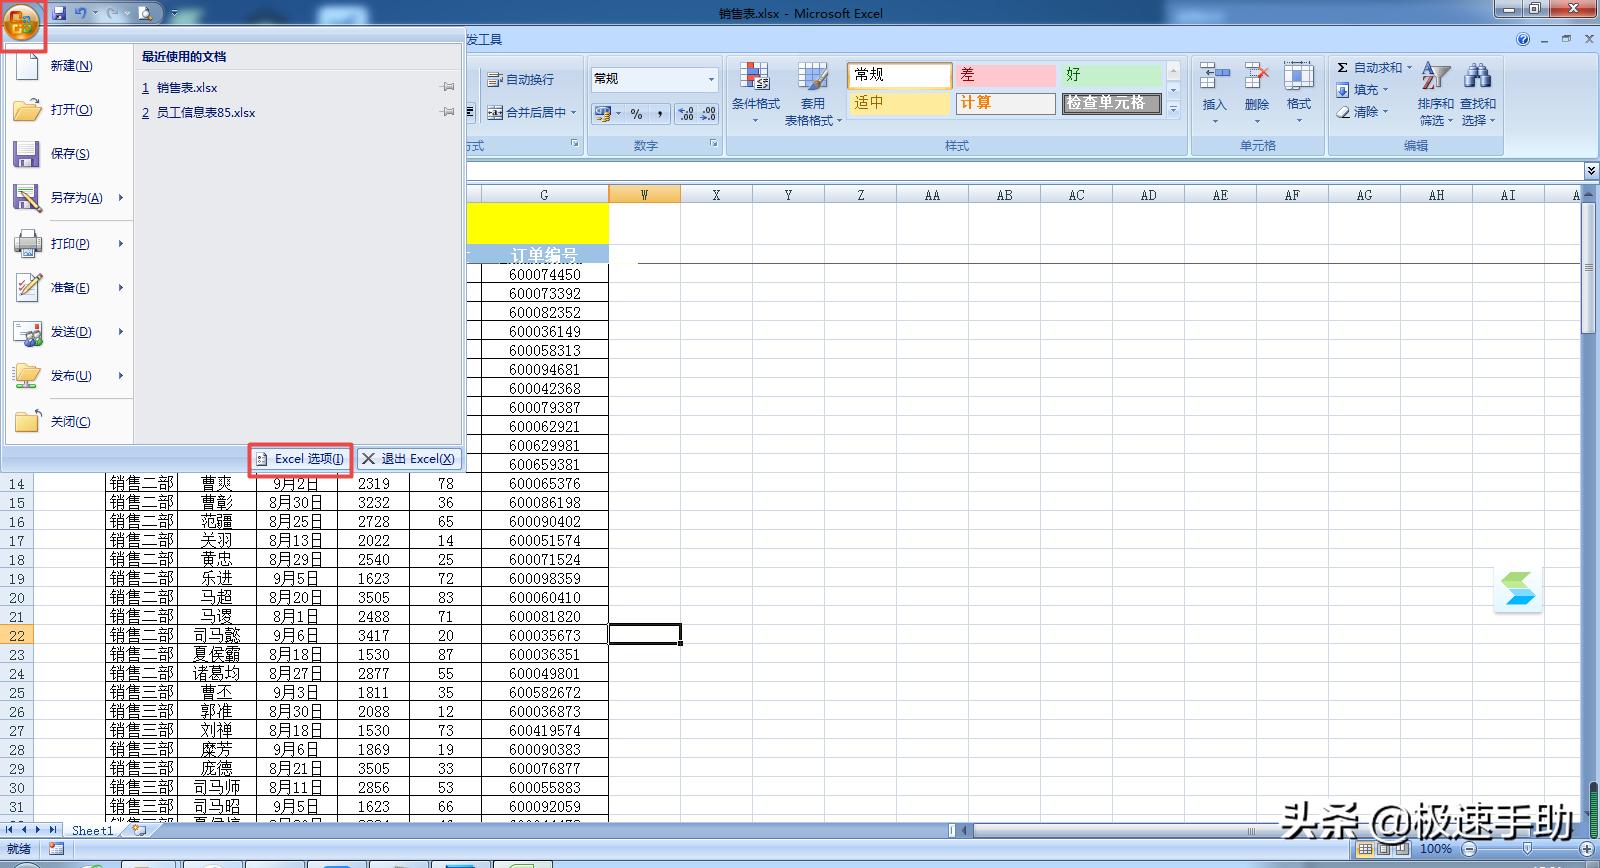This screenshot has height=868, width=1600.
Task: Click 退出 Excel(X) button
Action: [x=408, y=459]
